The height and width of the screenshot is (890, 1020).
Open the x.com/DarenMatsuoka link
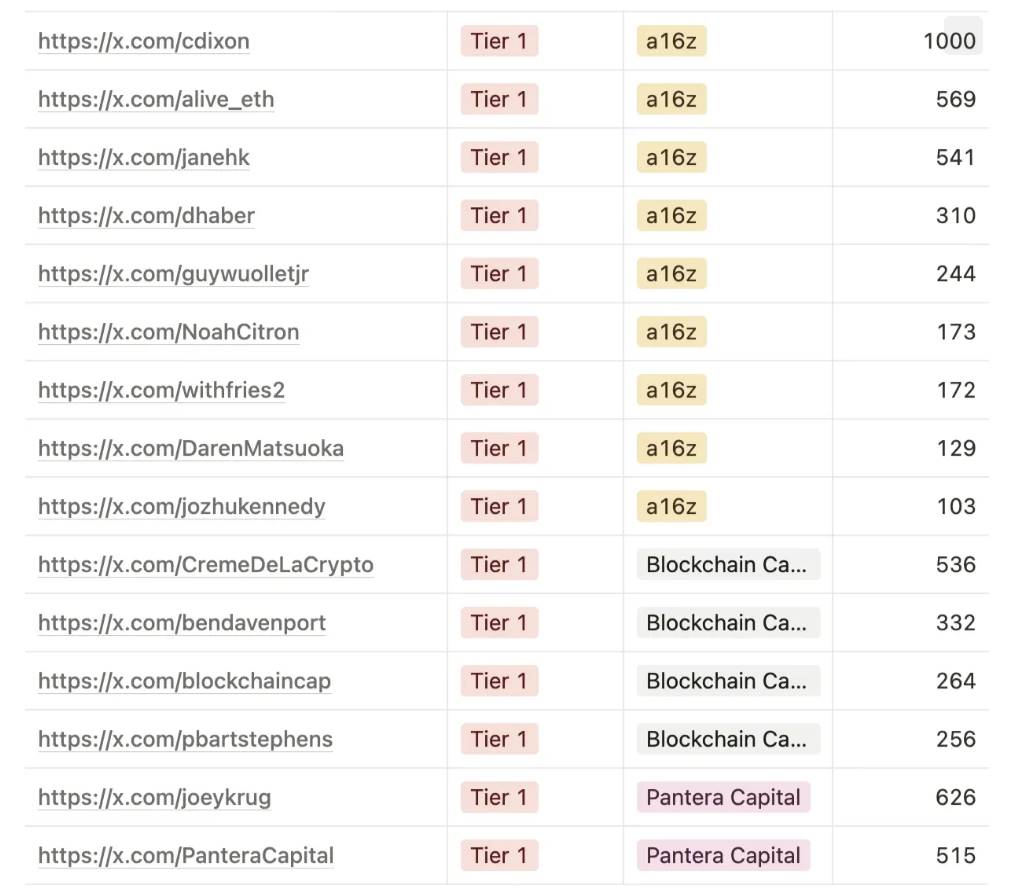pyautogui.click(x=191, y=449)
